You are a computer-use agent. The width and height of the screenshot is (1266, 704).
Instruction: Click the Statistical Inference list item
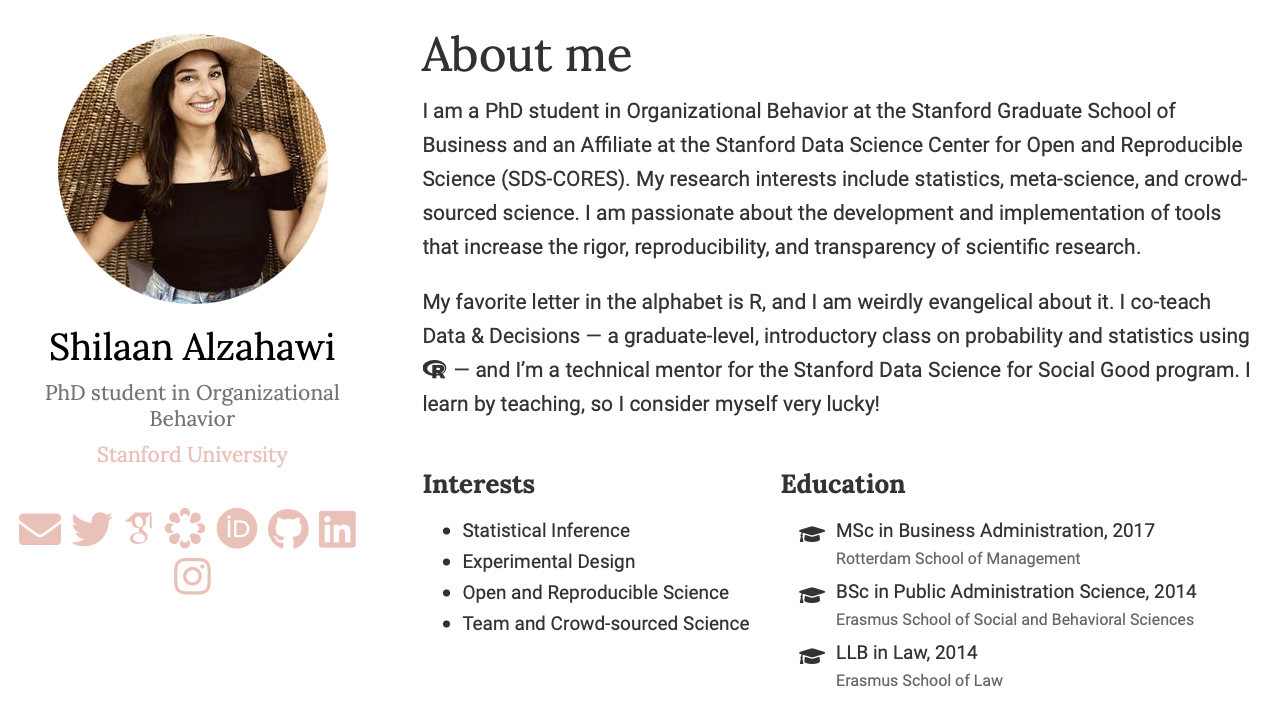pos(546,531)
